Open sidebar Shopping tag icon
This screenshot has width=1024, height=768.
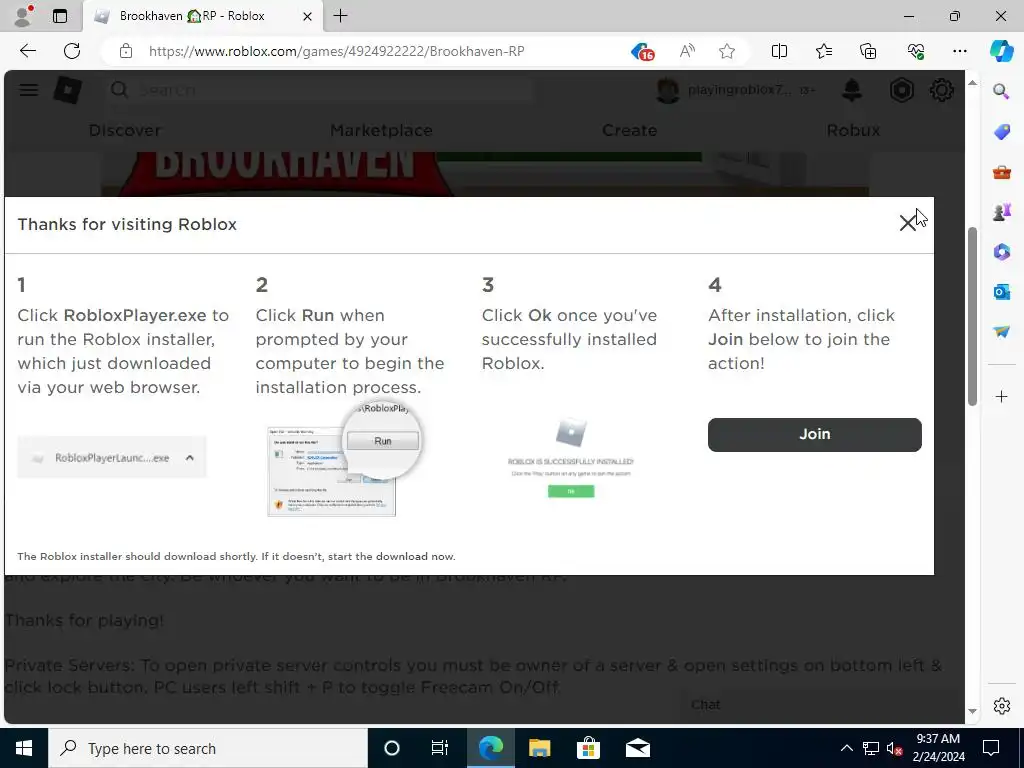coord(1001,132)
